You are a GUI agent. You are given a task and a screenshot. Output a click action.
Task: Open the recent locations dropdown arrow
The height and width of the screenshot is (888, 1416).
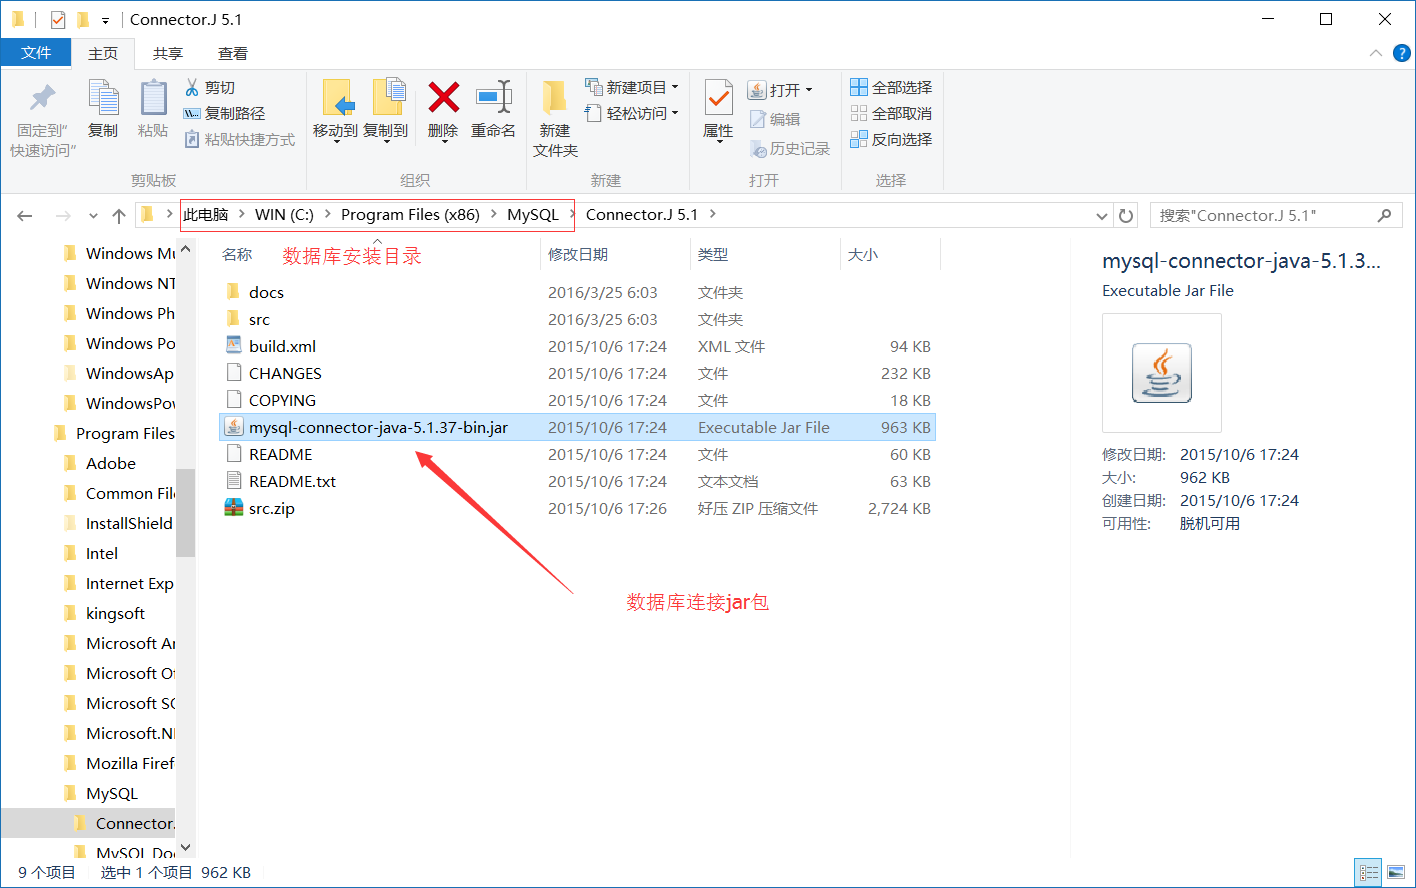pyautogui.click(x=93, y=215)
